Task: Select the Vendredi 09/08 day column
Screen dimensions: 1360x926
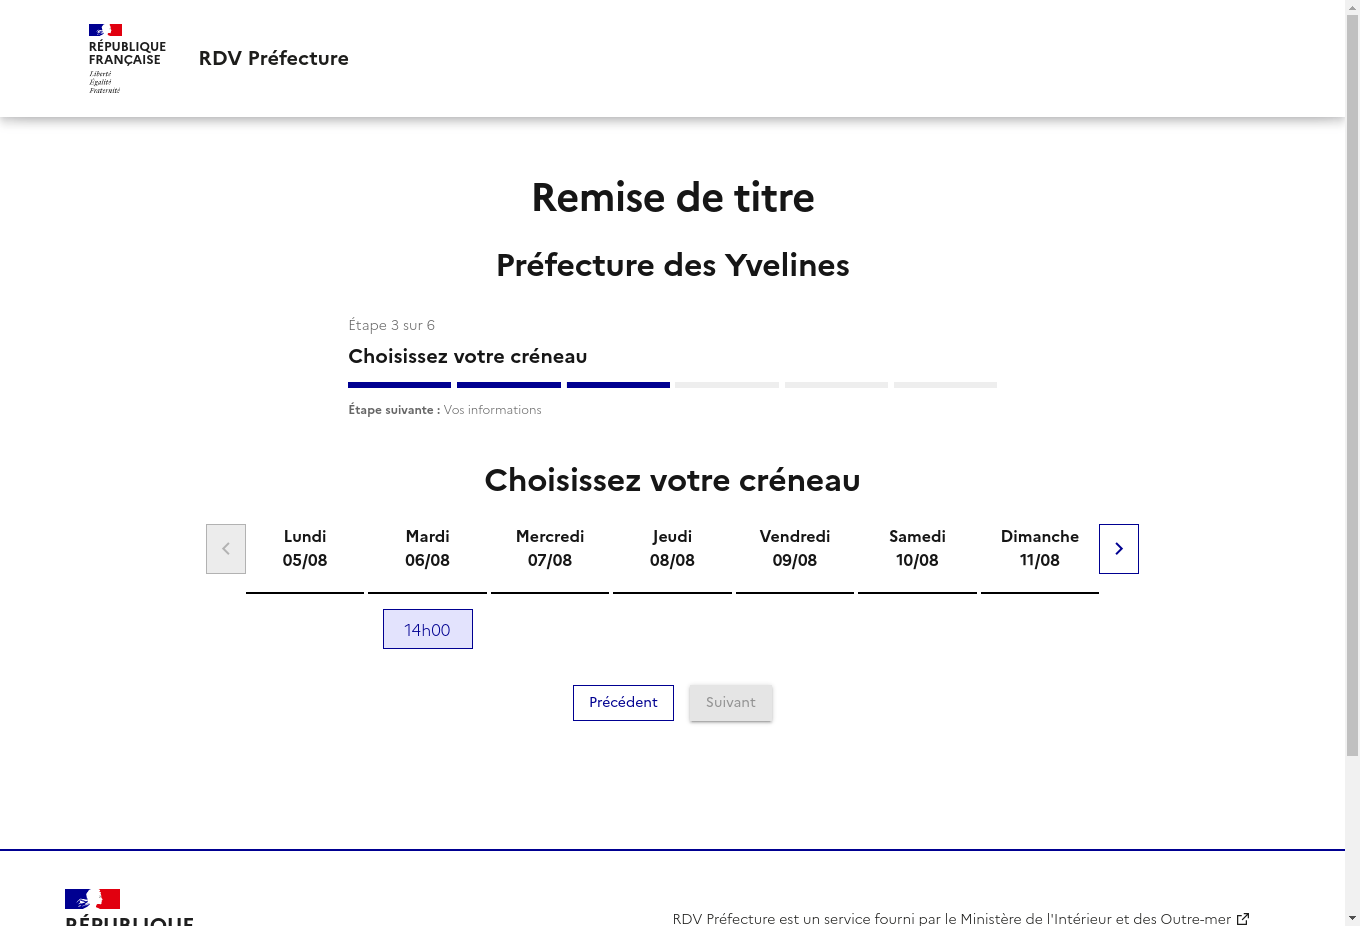Action: (795, 549)
